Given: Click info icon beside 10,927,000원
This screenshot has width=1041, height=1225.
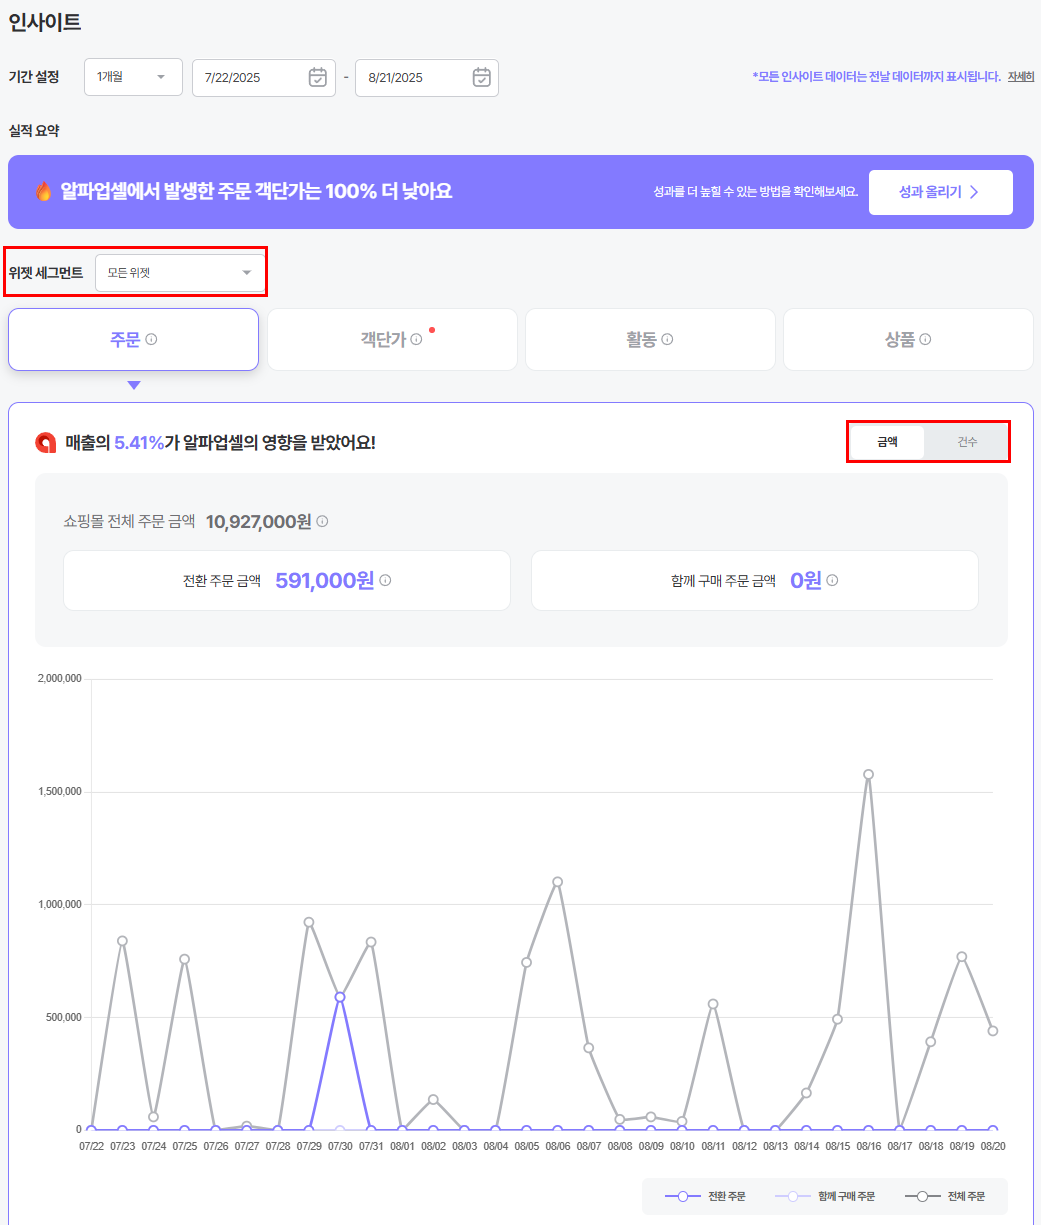Looking at the screenshot, I should tap(322, 521).
